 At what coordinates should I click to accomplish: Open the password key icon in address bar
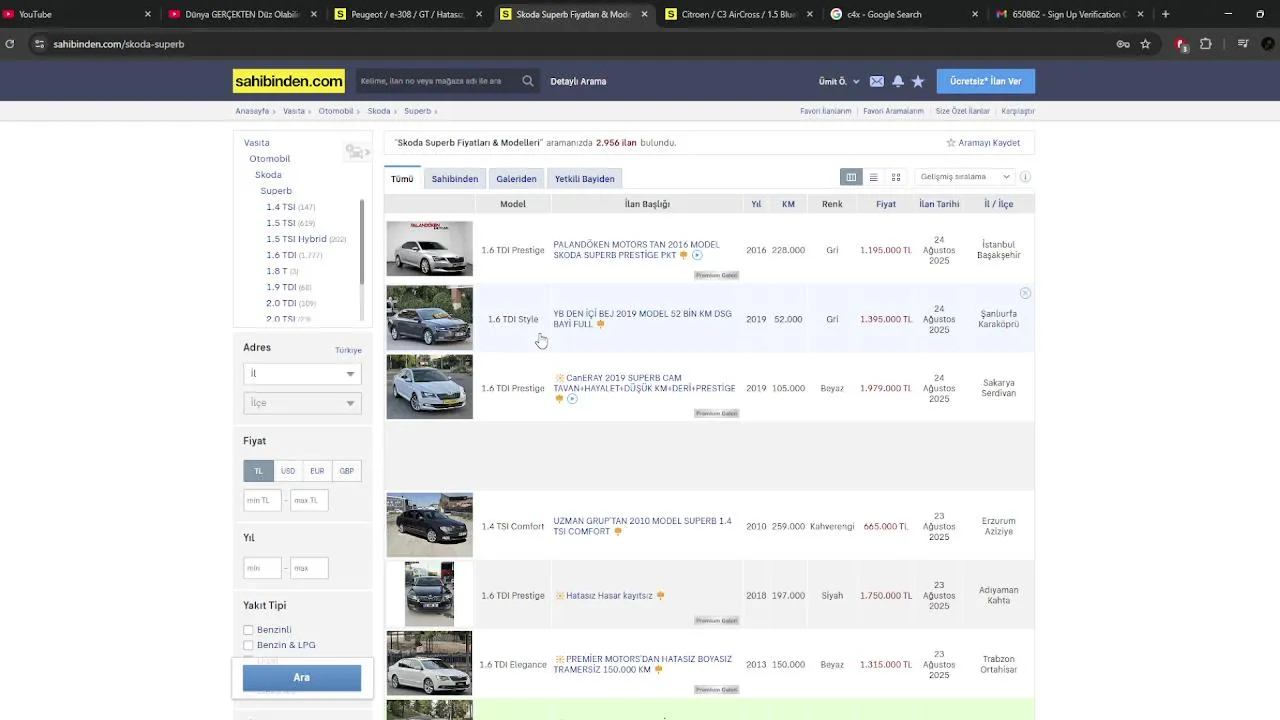coord(1123,44)
